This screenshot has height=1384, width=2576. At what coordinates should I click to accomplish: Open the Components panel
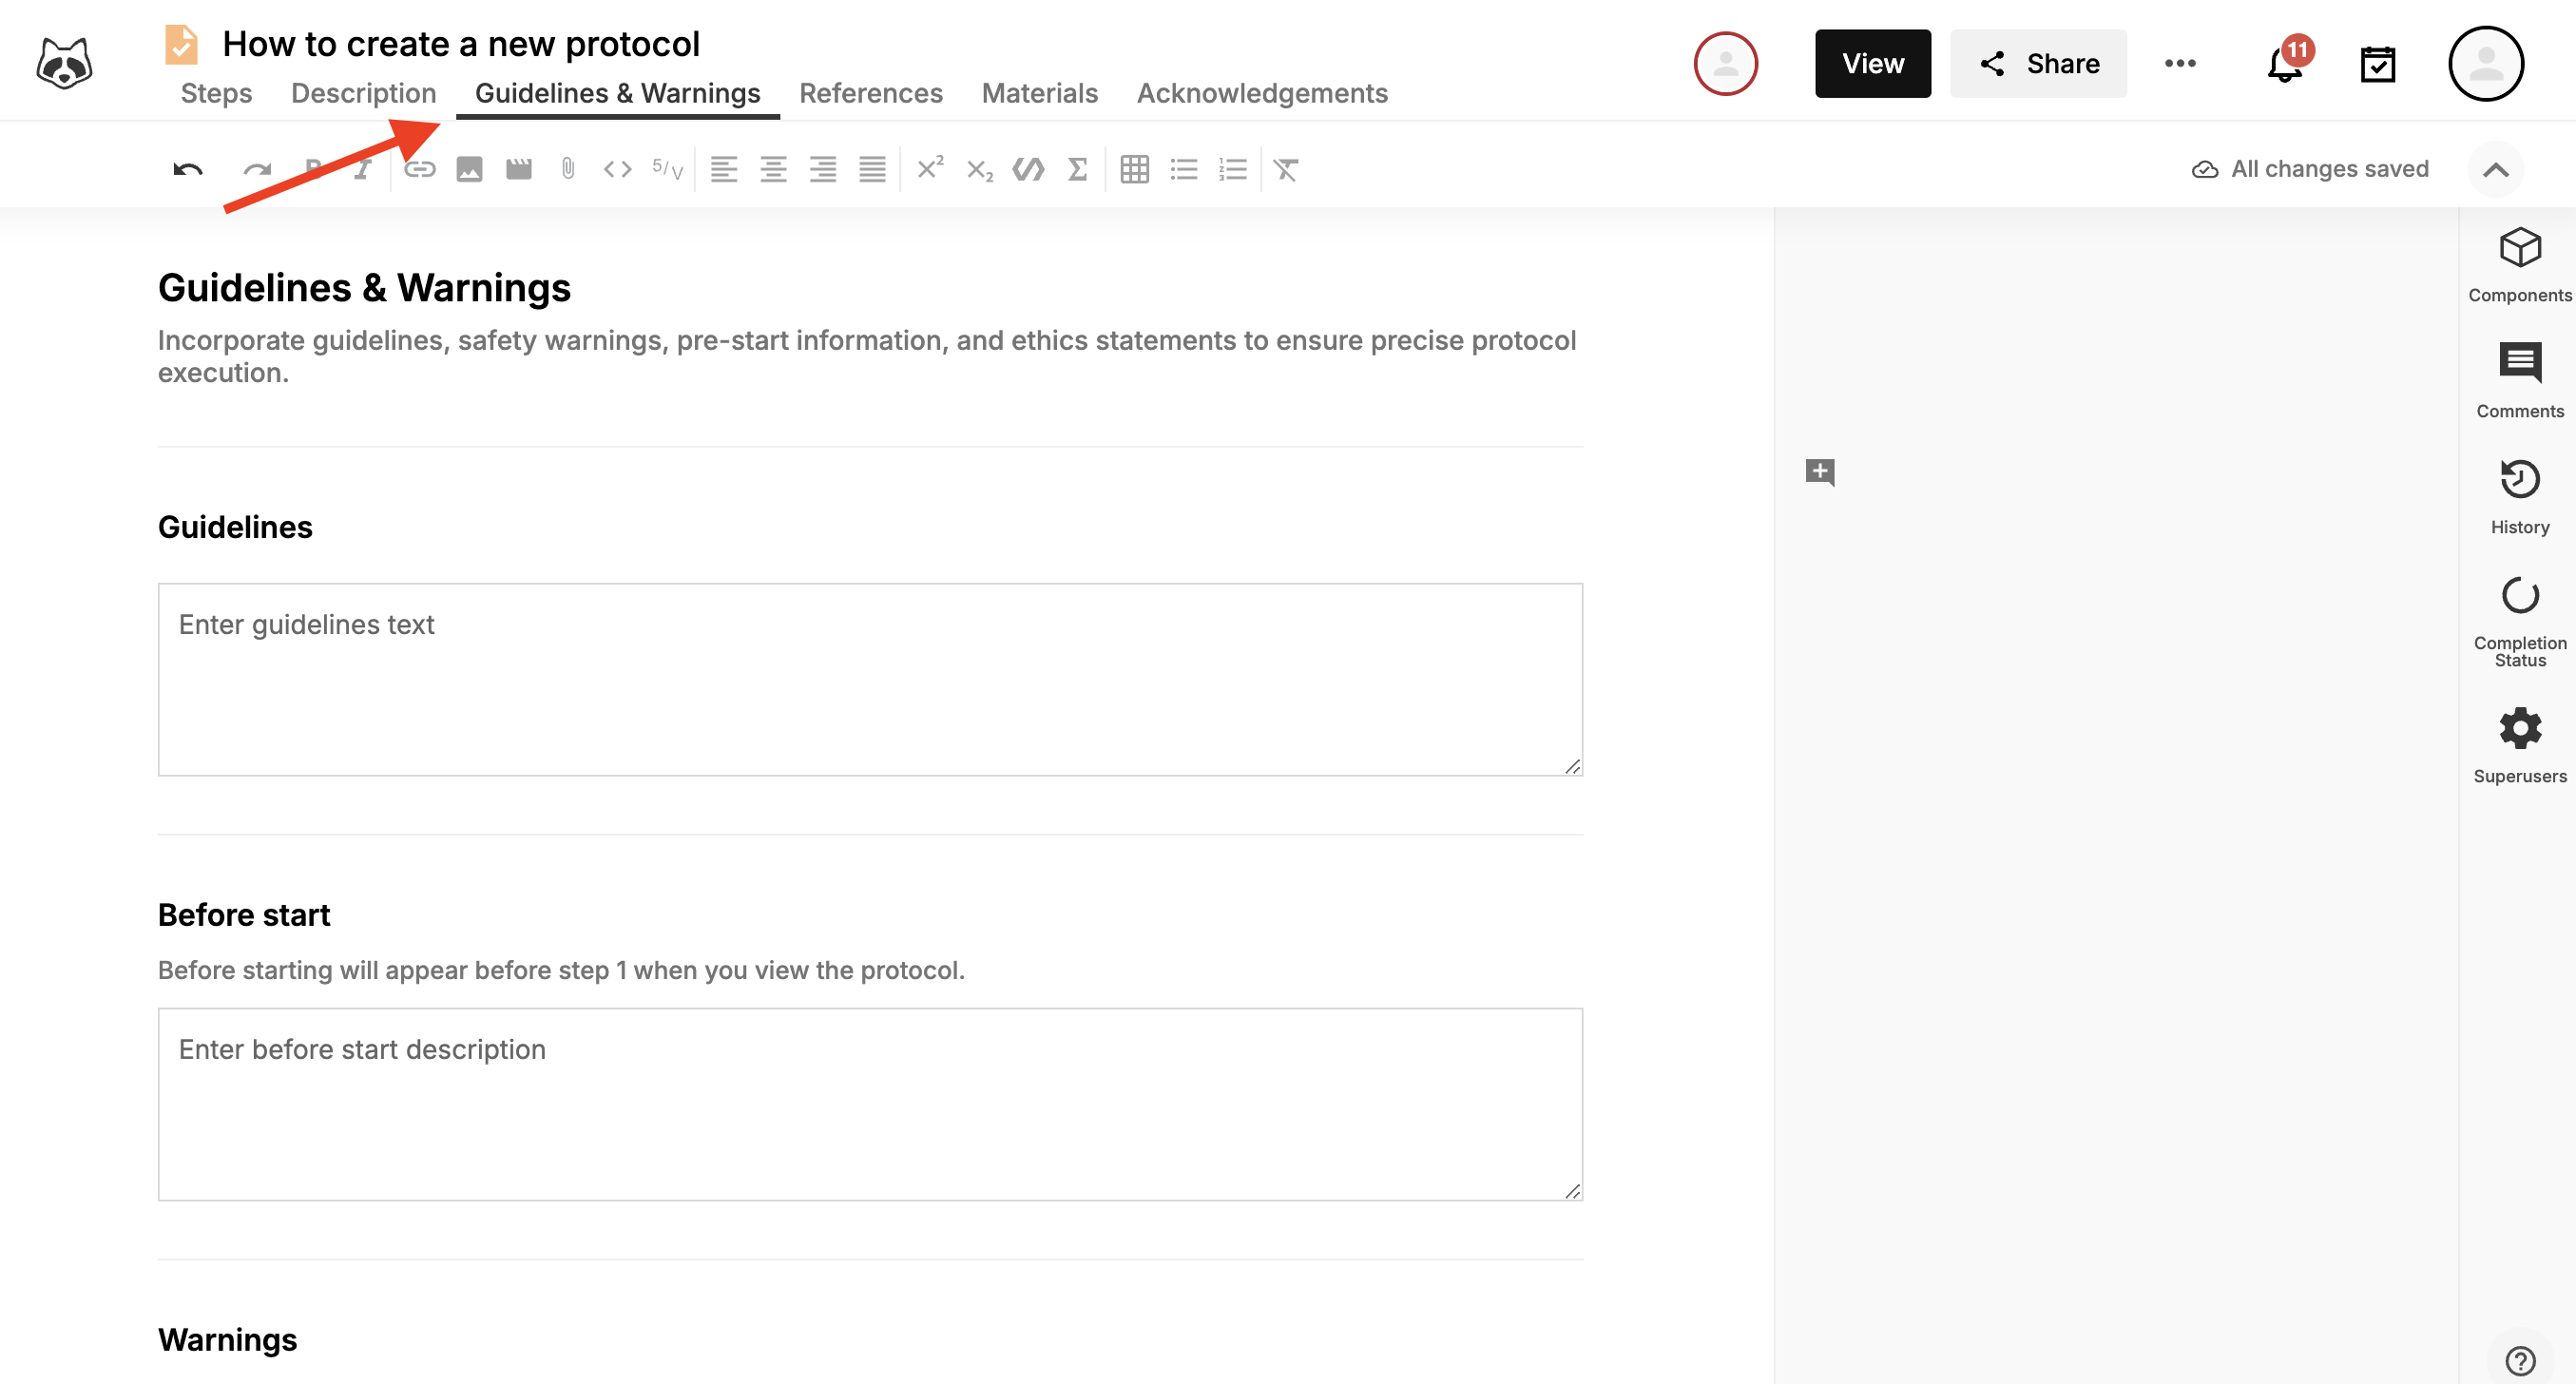(x=2519, y=249)
